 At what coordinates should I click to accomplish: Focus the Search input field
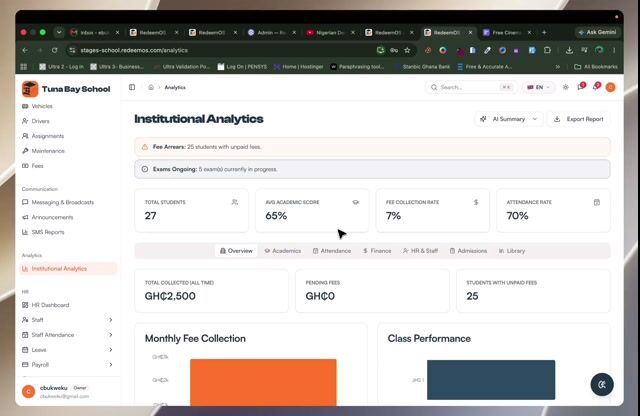point(471,87)
